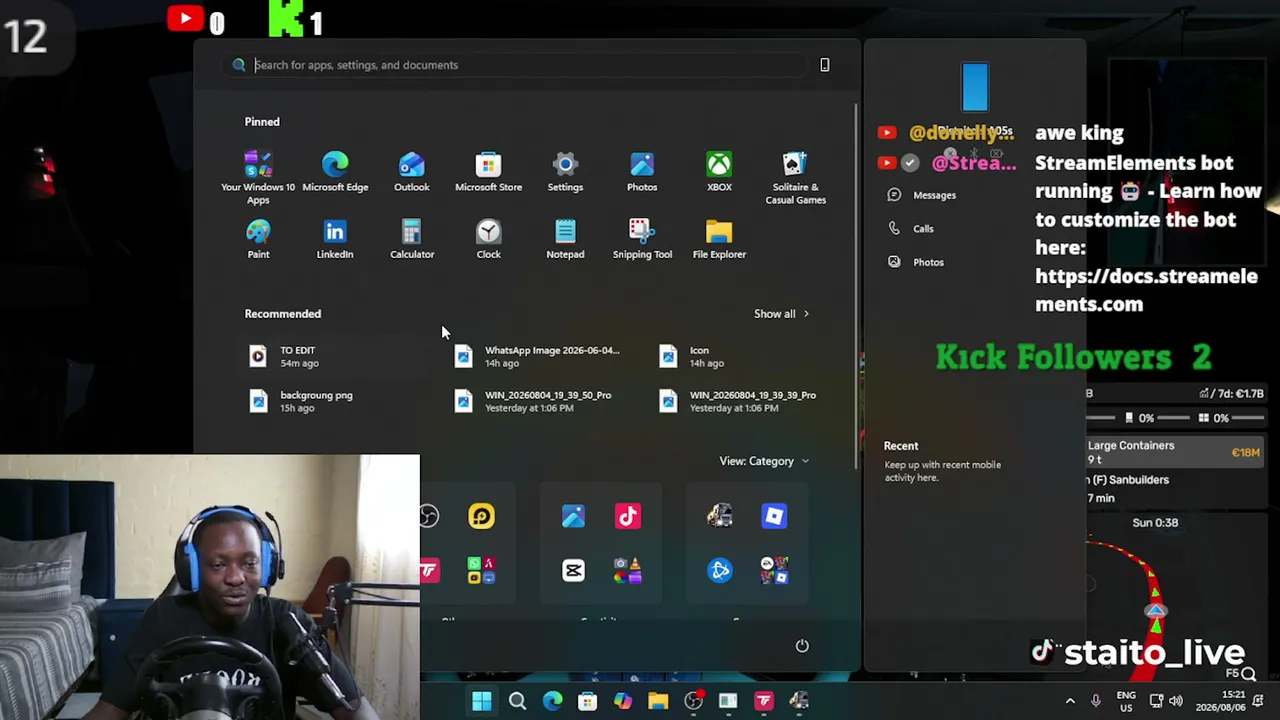Switch to OBS Studio on the taskbar
Viewport: 1280px width, 720px height.
693,701
